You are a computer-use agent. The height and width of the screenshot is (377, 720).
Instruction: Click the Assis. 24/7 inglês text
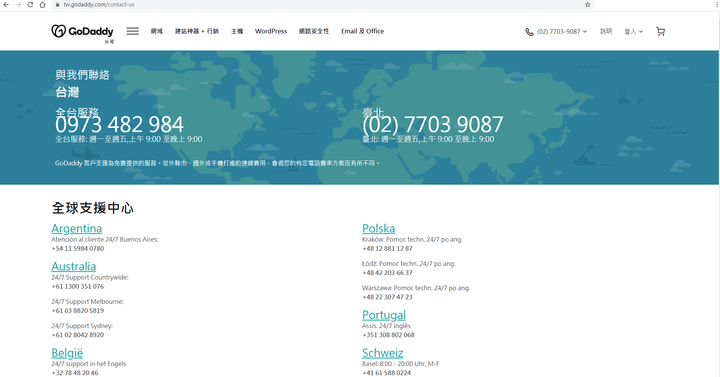coord(386,326)
